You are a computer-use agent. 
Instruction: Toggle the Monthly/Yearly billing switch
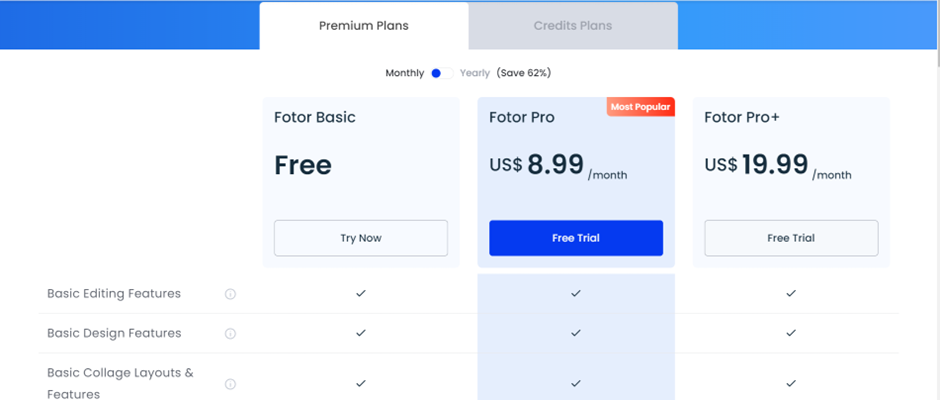click(x=442, y=73)
